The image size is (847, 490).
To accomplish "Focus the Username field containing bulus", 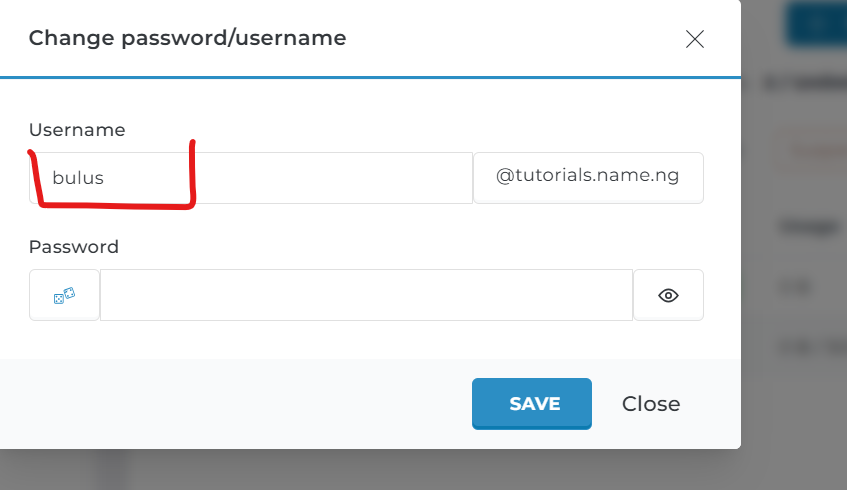I will tap(250, 178).
